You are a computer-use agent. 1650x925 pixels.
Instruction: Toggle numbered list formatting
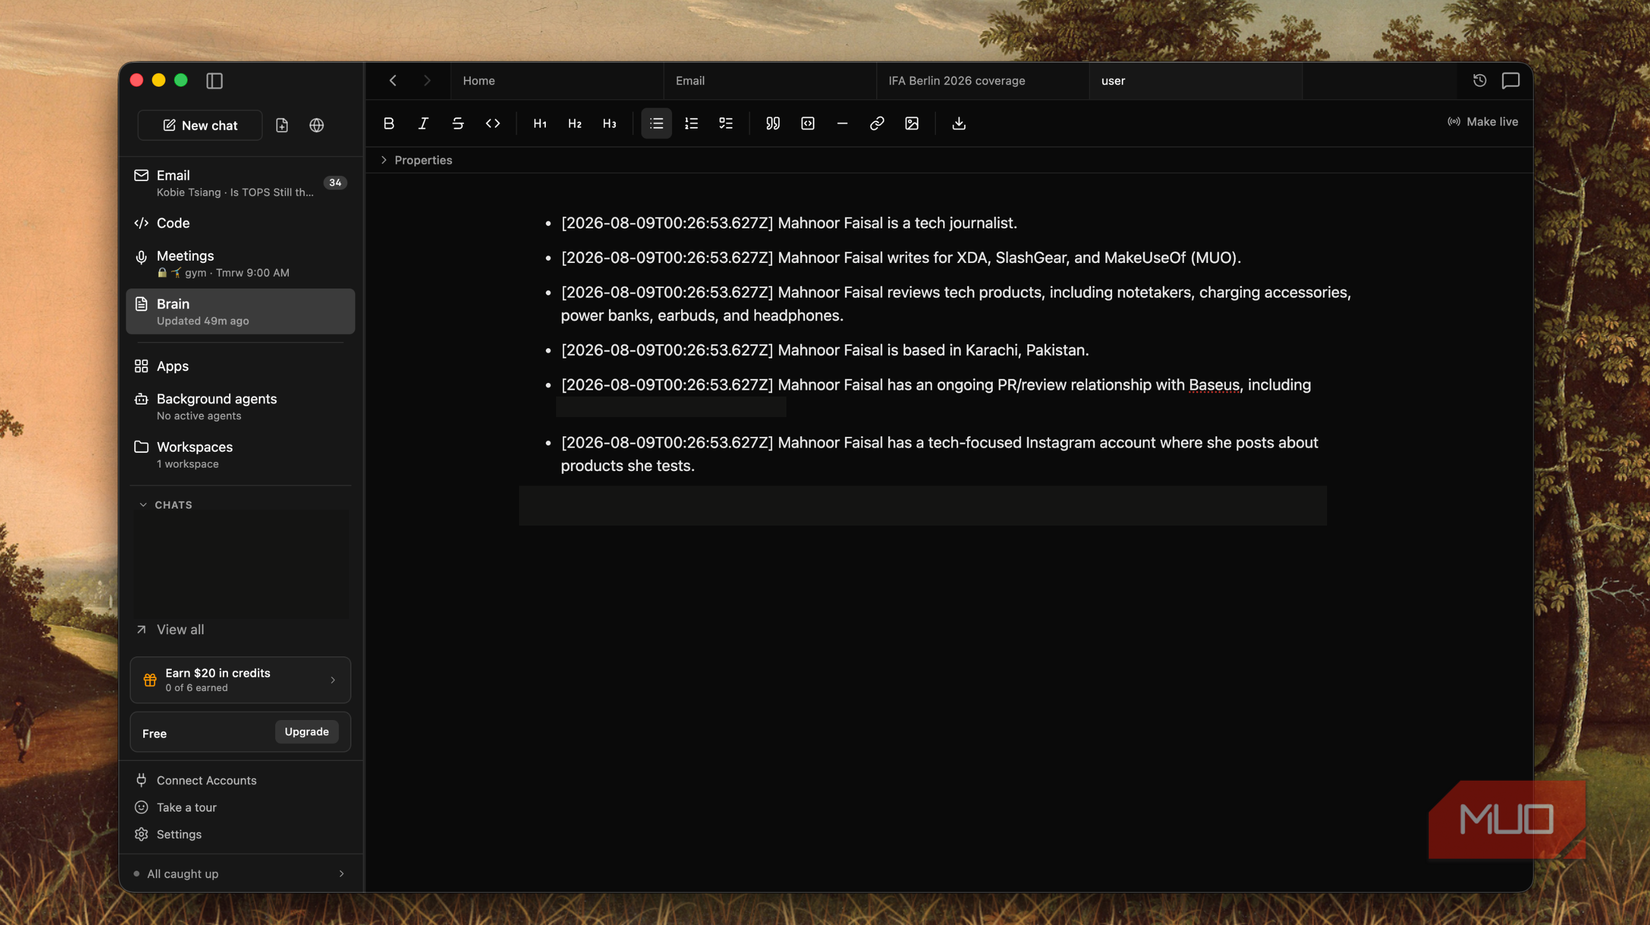coord(691,123)
